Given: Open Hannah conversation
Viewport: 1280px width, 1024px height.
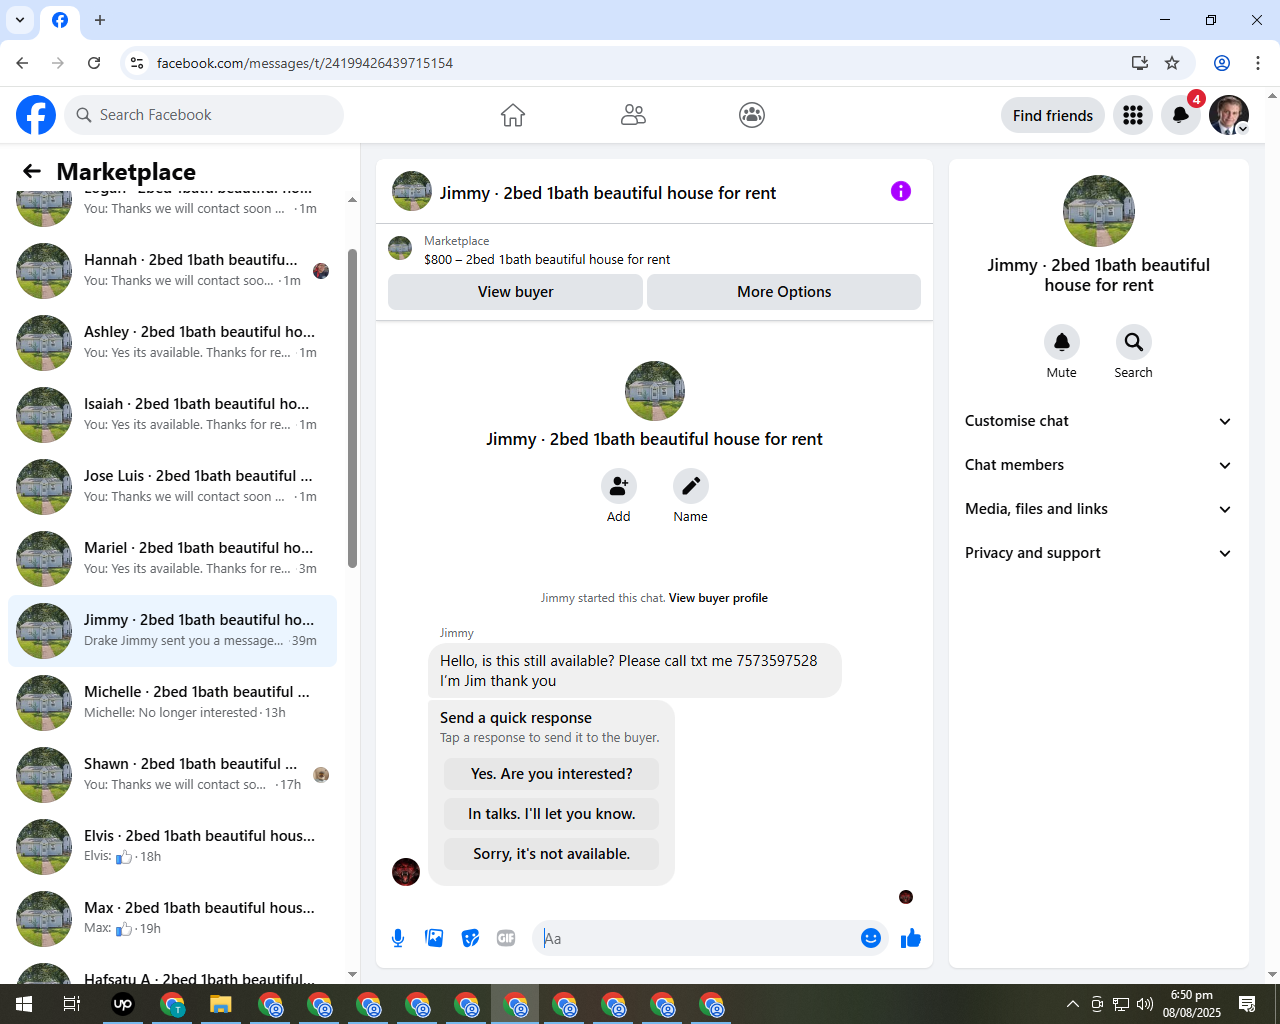Looking at the screenshot, I should [172, 270].
